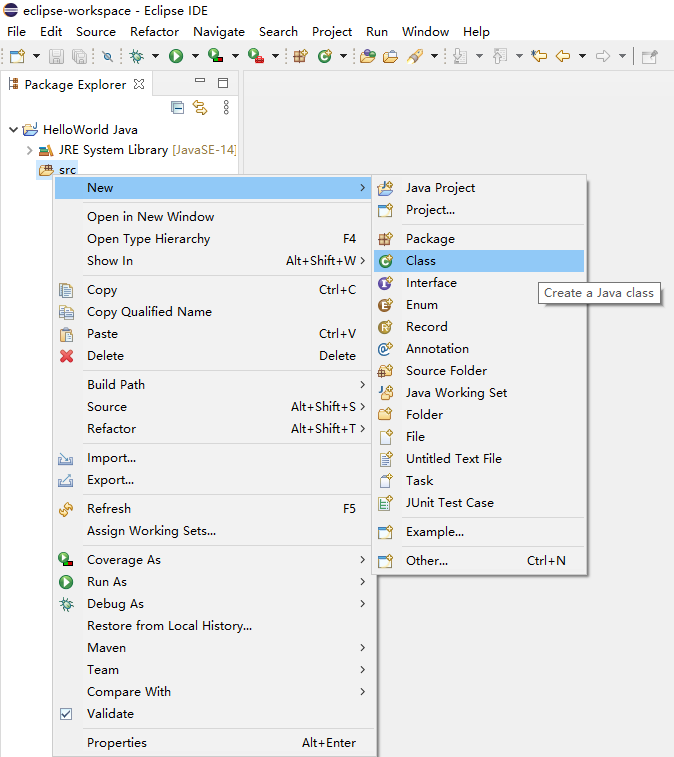674x757 pixels.
Task: Select Class from the New submenu
Action: (479, 261)
